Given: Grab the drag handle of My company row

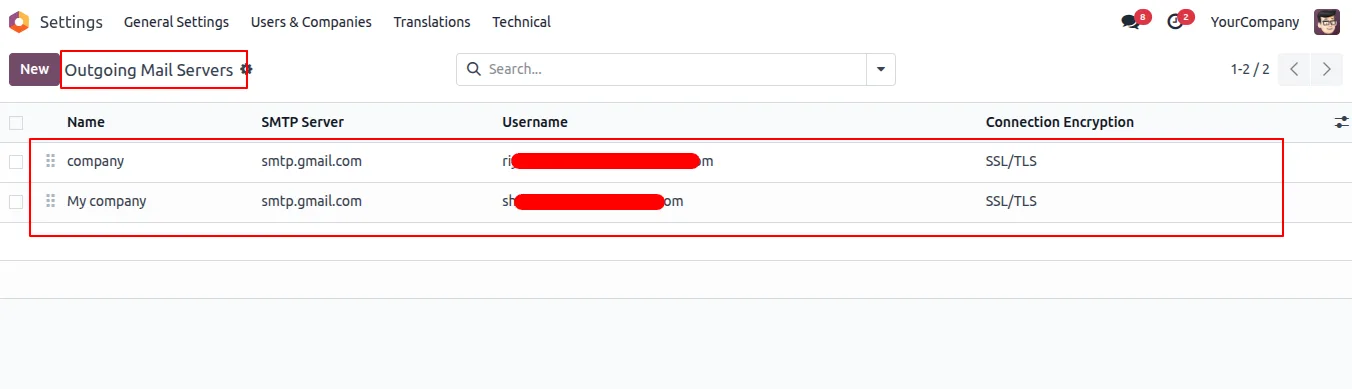Looking at the screenshot, I should pos(51,201).
